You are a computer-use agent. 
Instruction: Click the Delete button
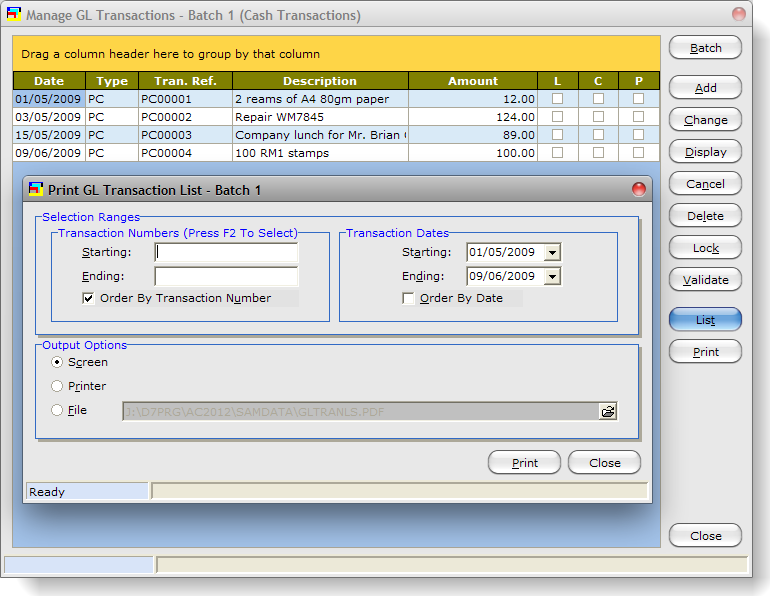(705, 216)
